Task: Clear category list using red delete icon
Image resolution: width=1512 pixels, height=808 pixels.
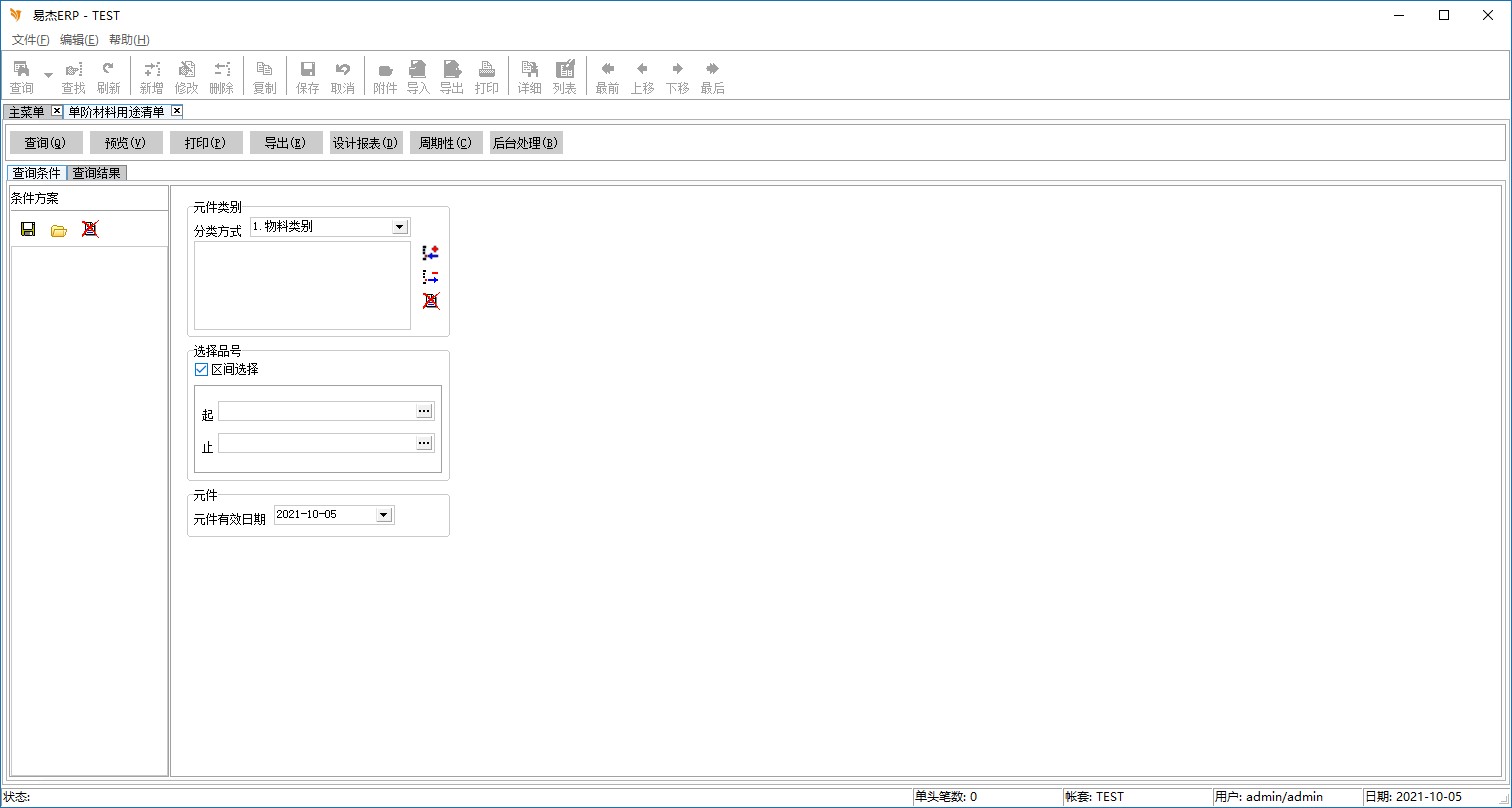Action: [431, 301]
